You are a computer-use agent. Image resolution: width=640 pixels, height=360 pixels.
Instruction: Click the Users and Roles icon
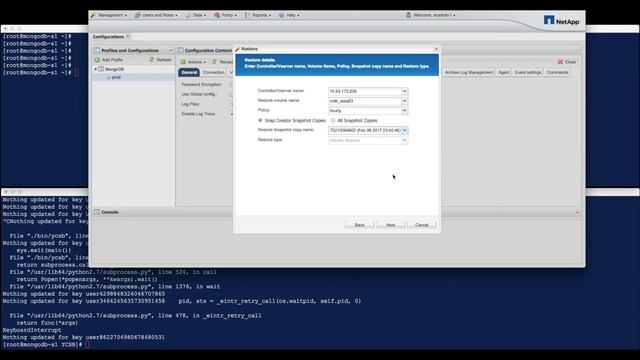[x=138, y=15]
